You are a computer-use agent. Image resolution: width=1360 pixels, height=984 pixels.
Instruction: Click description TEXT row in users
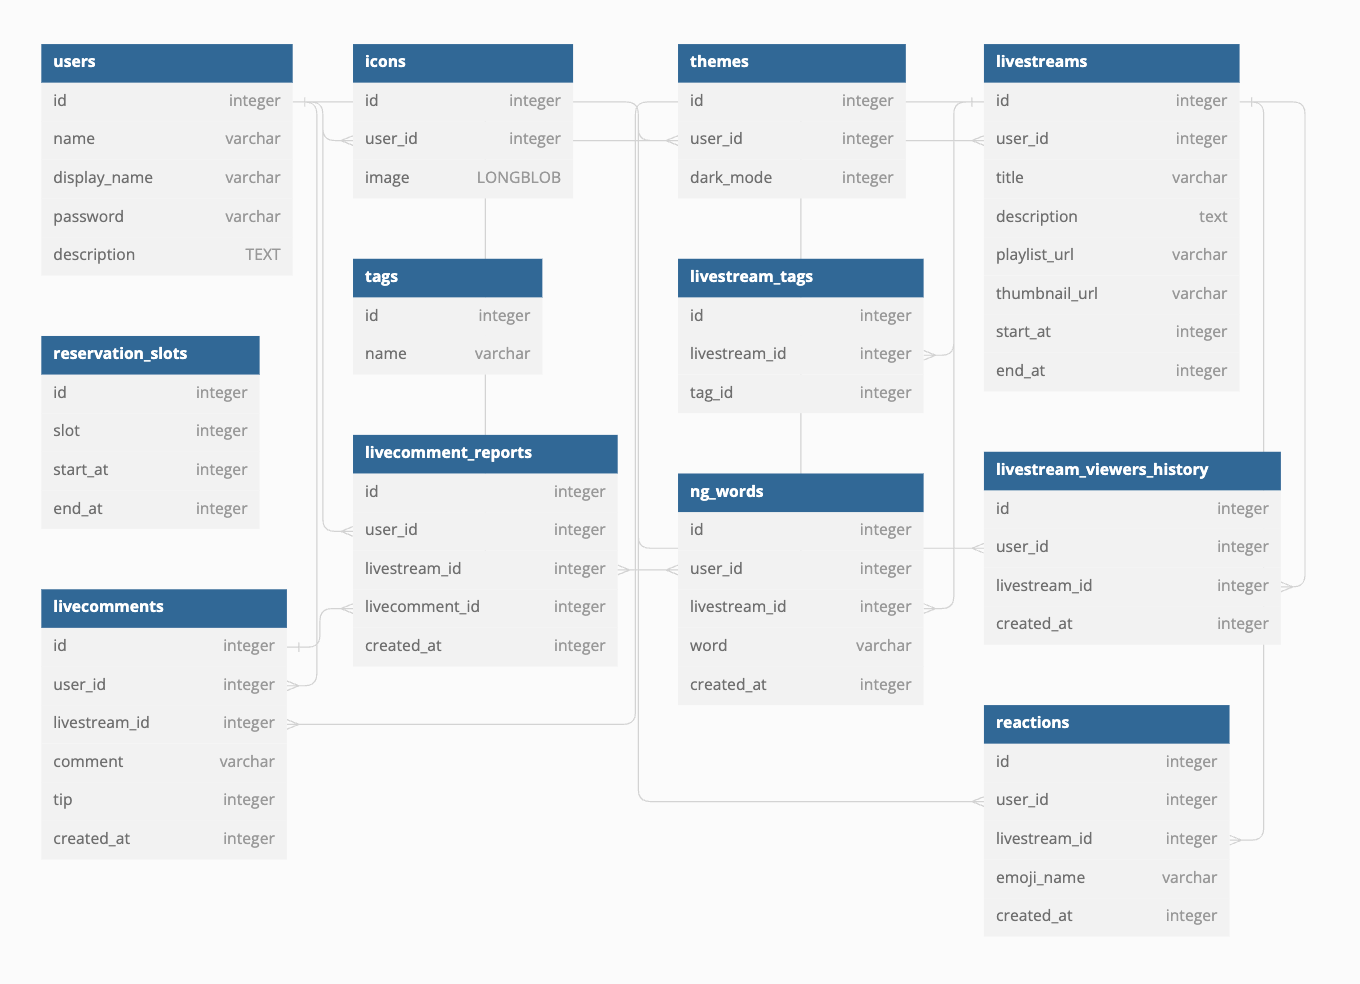pyautogui.click(x=167, y=255)
